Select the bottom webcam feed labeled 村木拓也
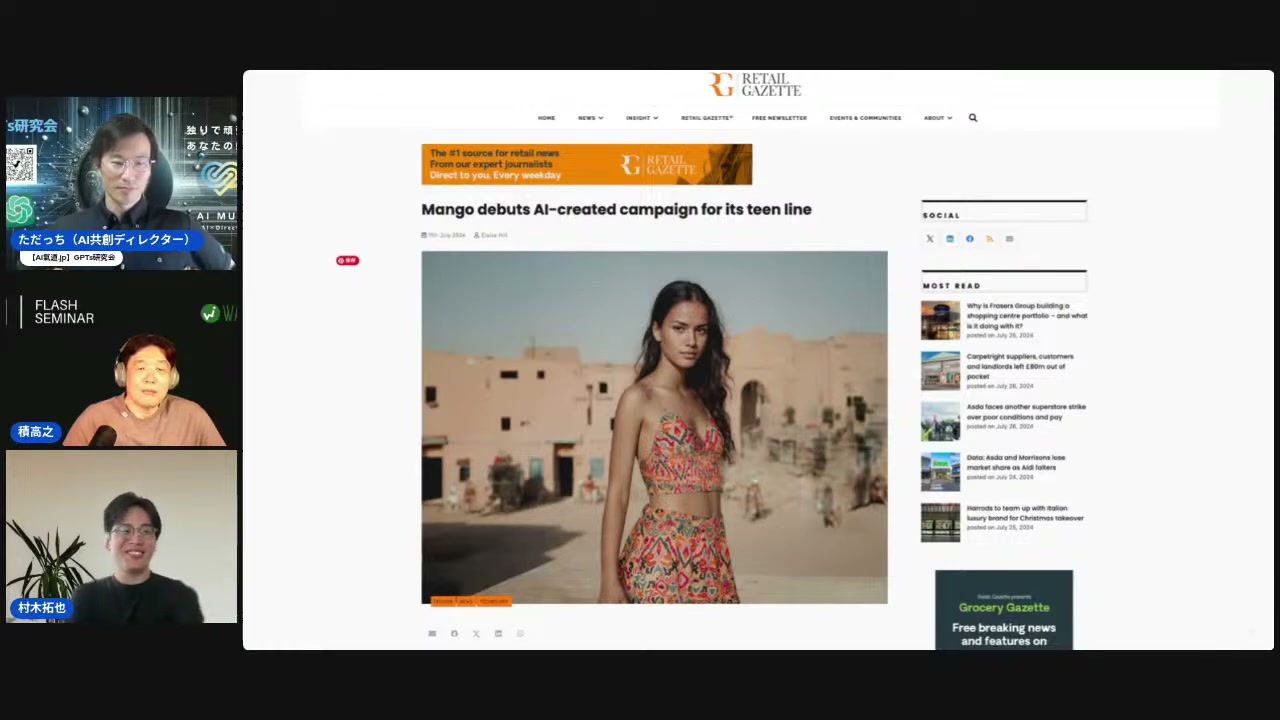Viewport: 1280px width, 720px height. [122, 537]
